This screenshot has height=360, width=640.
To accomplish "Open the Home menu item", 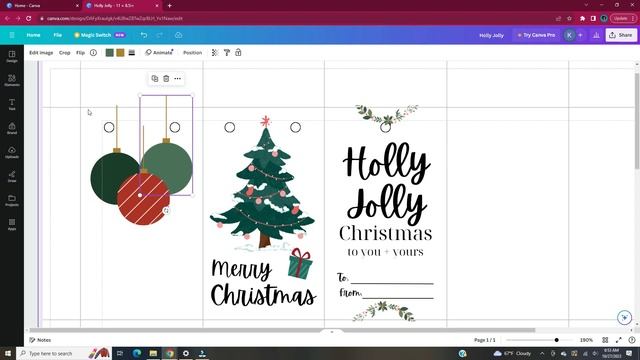I will pyautogui.click(x=33, y=35).
